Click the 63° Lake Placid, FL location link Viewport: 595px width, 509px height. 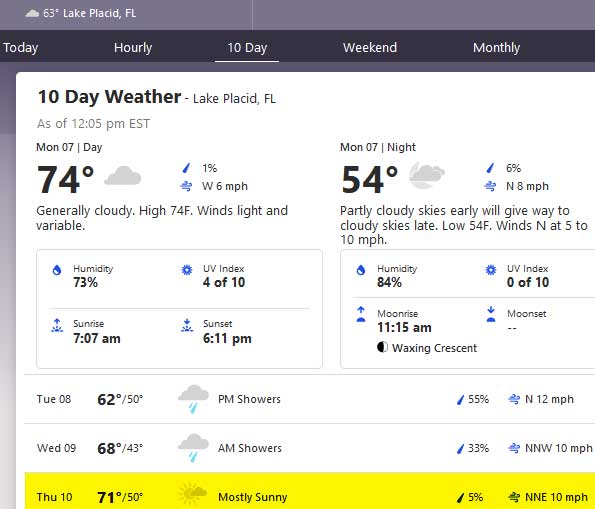click(x=80, y=14)
